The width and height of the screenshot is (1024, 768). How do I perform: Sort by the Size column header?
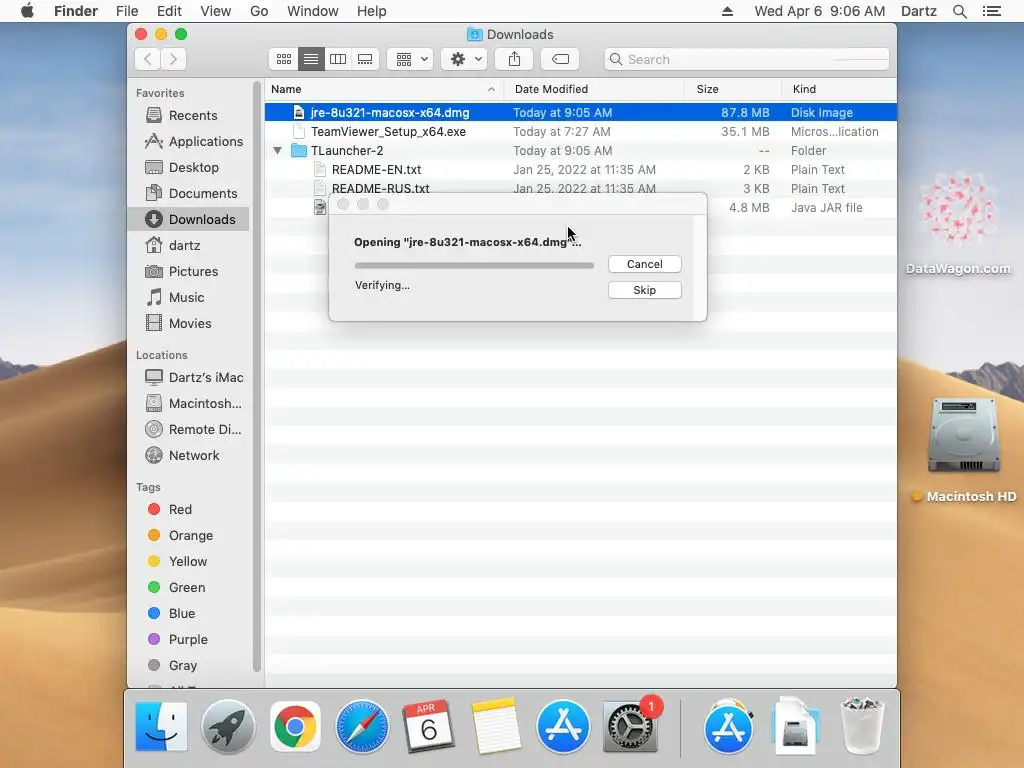[x=733, y=89]
